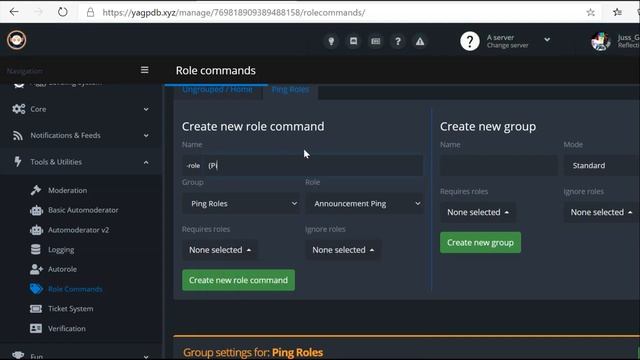640x360 pixels.
Task: Switch to the Ungrouped / Home tab
Action: click(217, 90)
